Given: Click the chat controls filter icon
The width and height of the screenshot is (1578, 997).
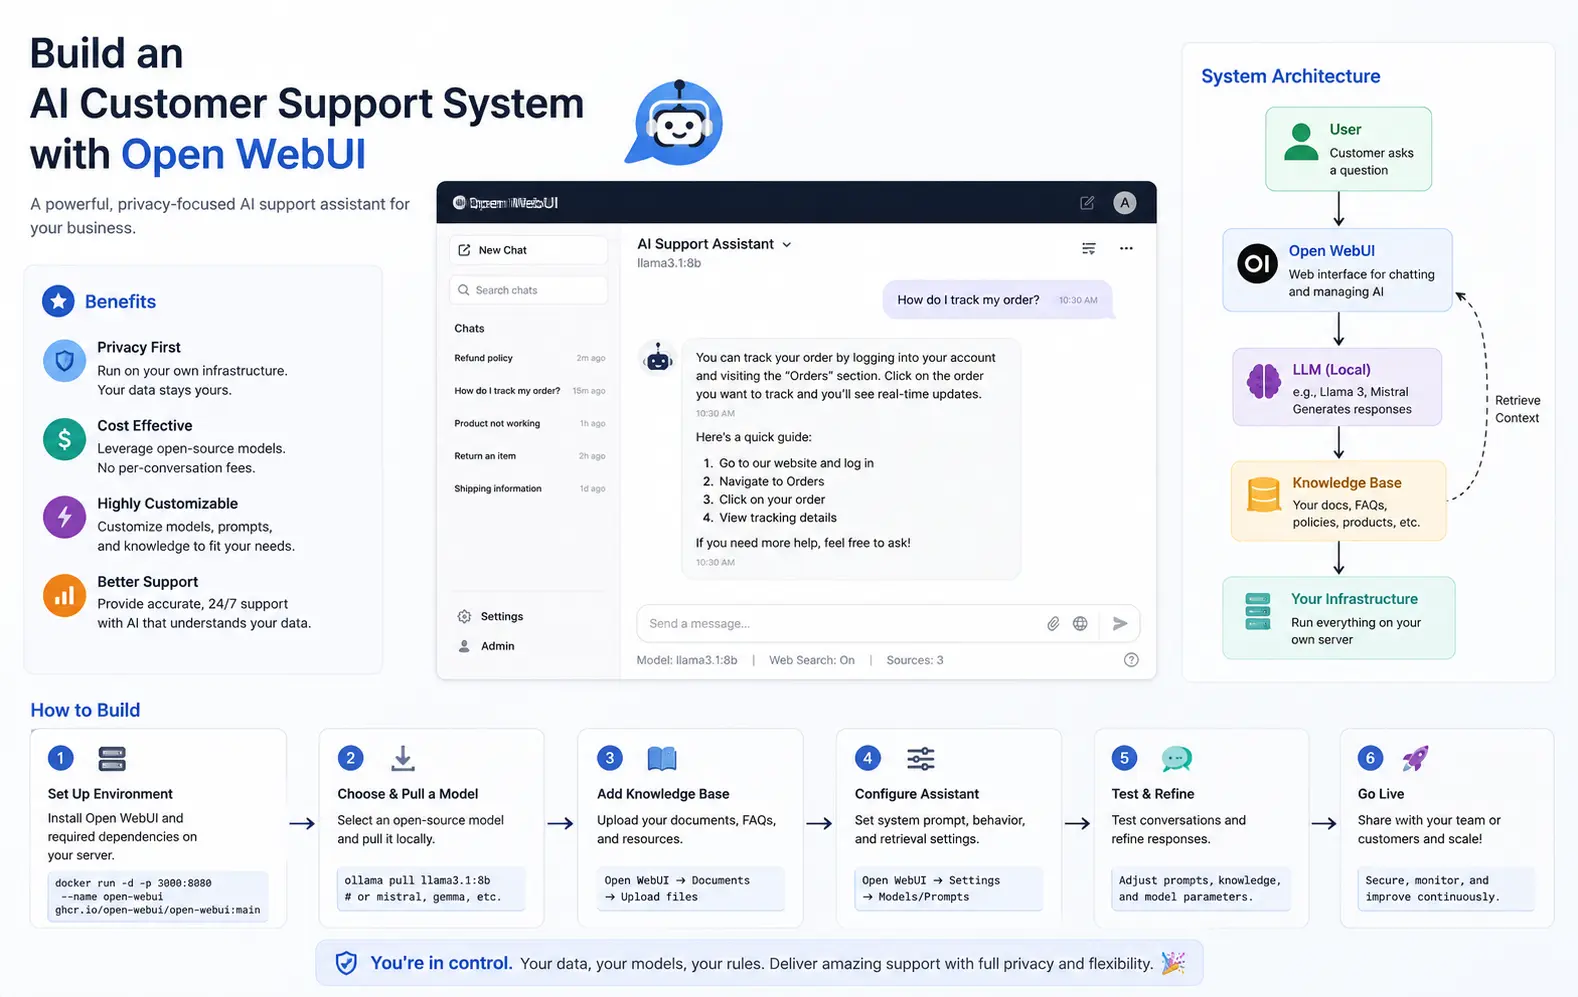Looking at the screenshot, I should pyautogui.click(x=1089, y=249).
